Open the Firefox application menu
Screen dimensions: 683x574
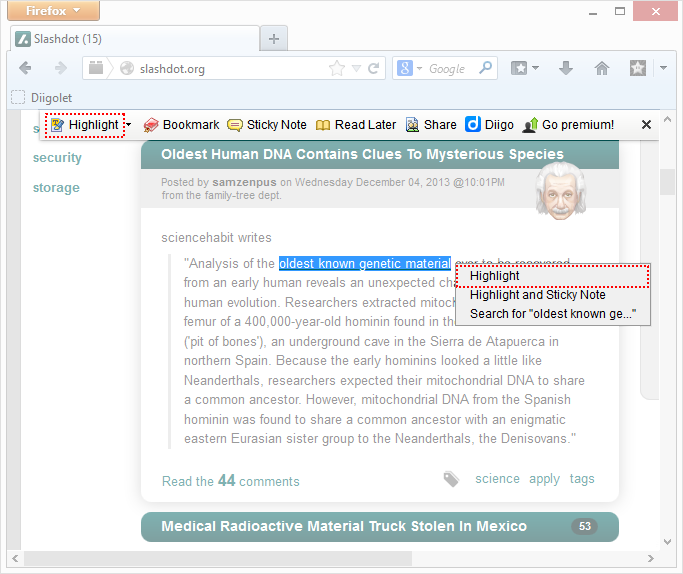53,10
